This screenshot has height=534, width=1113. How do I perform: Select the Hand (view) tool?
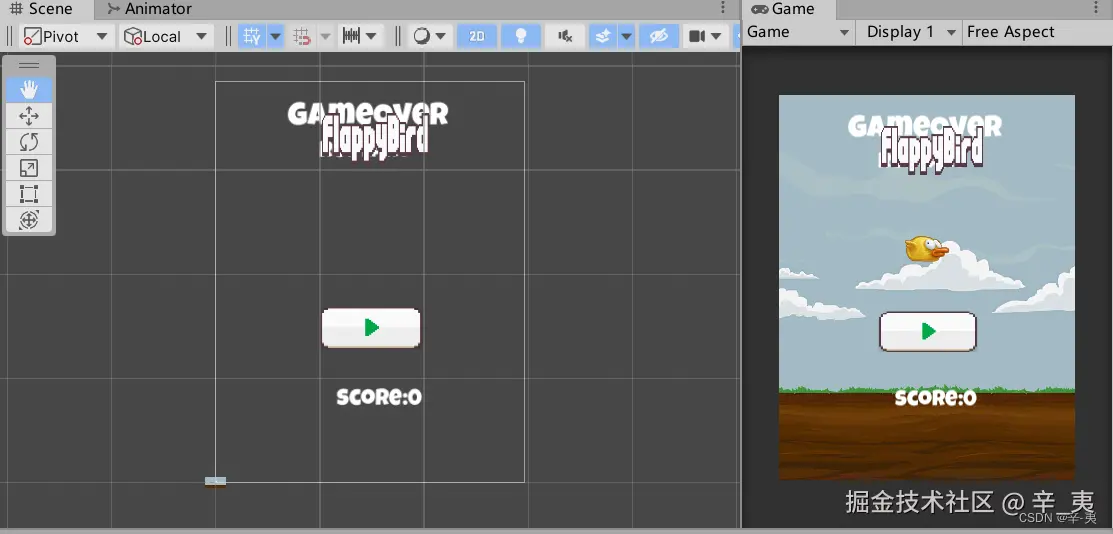28,89
